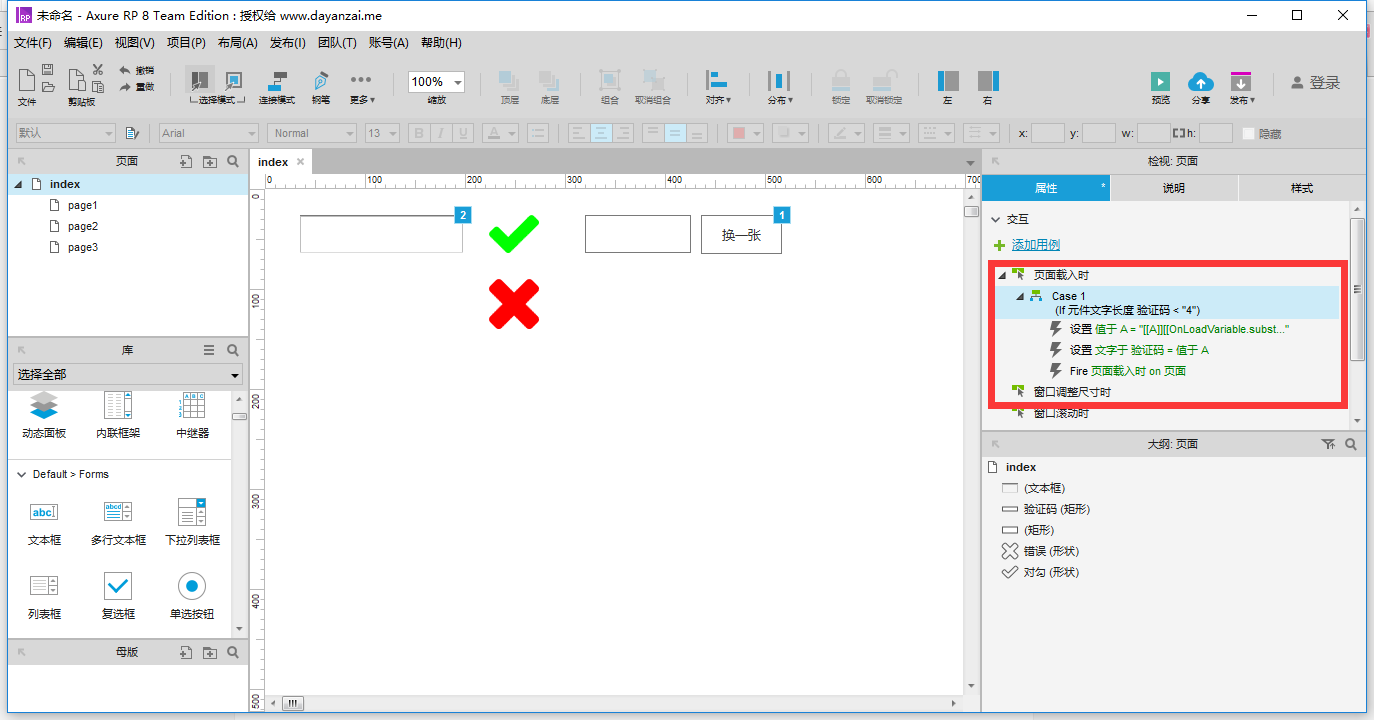Click the 撤销 undo arrow

(x=125, y=70)
